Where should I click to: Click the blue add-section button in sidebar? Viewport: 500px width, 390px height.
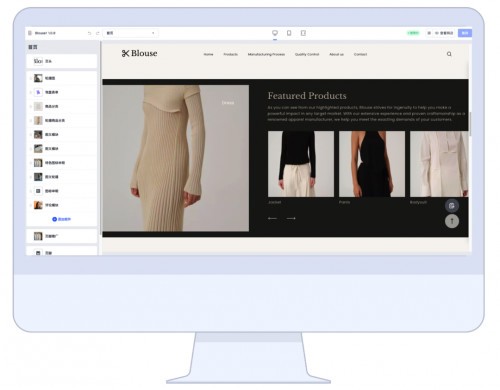[62, 219]
